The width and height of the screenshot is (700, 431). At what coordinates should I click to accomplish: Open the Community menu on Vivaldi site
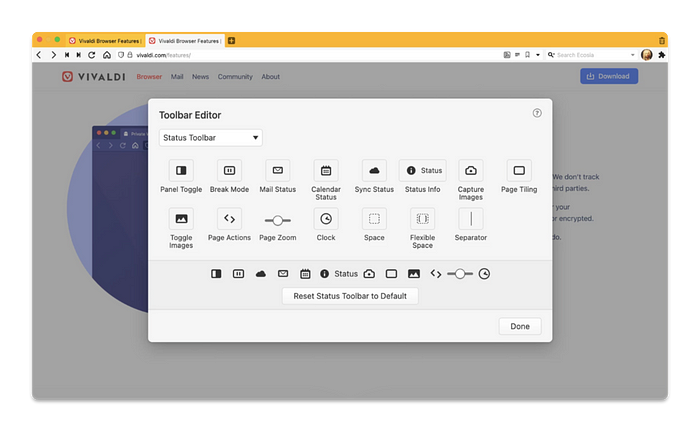tap(235, 77)
